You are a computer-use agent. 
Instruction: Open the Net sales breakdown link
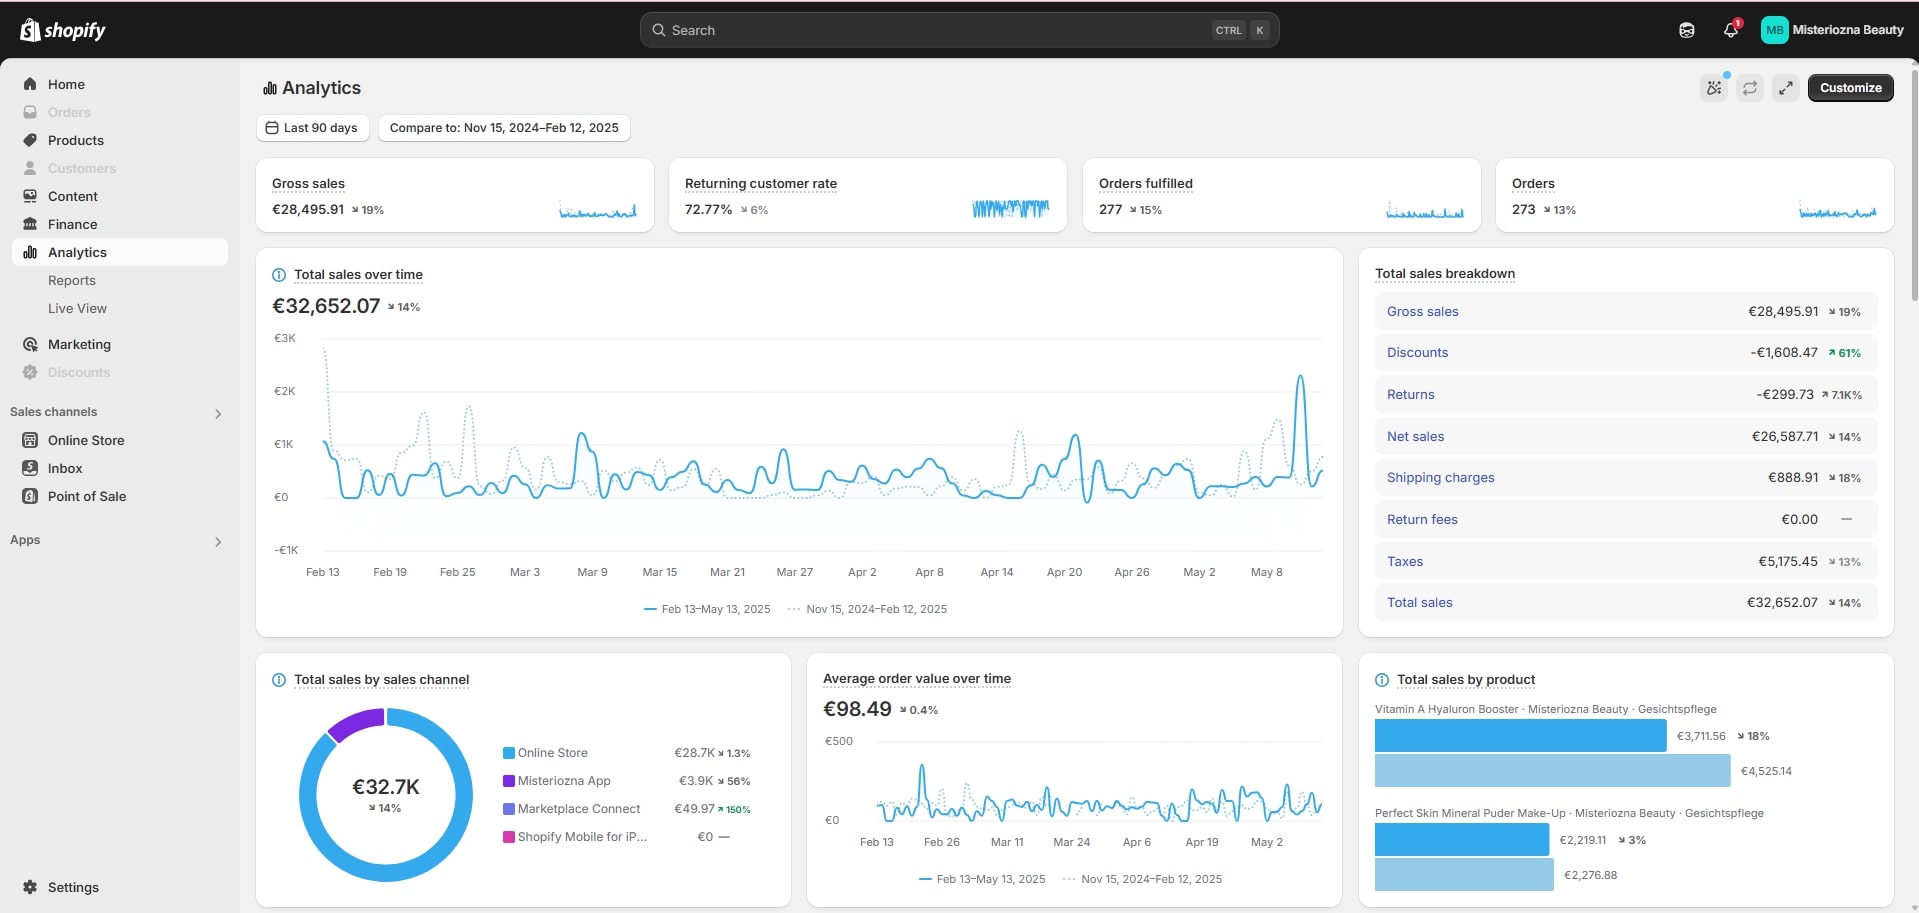pyautogui.click(x=1415, y=437)
